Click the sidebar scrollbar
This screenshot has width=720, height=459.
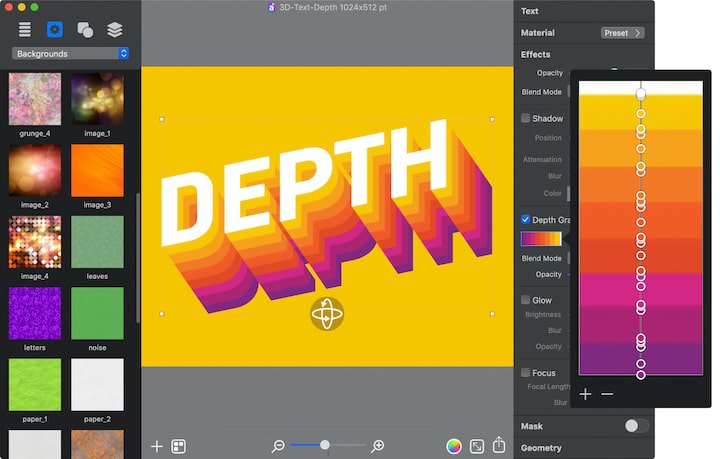[x=138, y=257]
